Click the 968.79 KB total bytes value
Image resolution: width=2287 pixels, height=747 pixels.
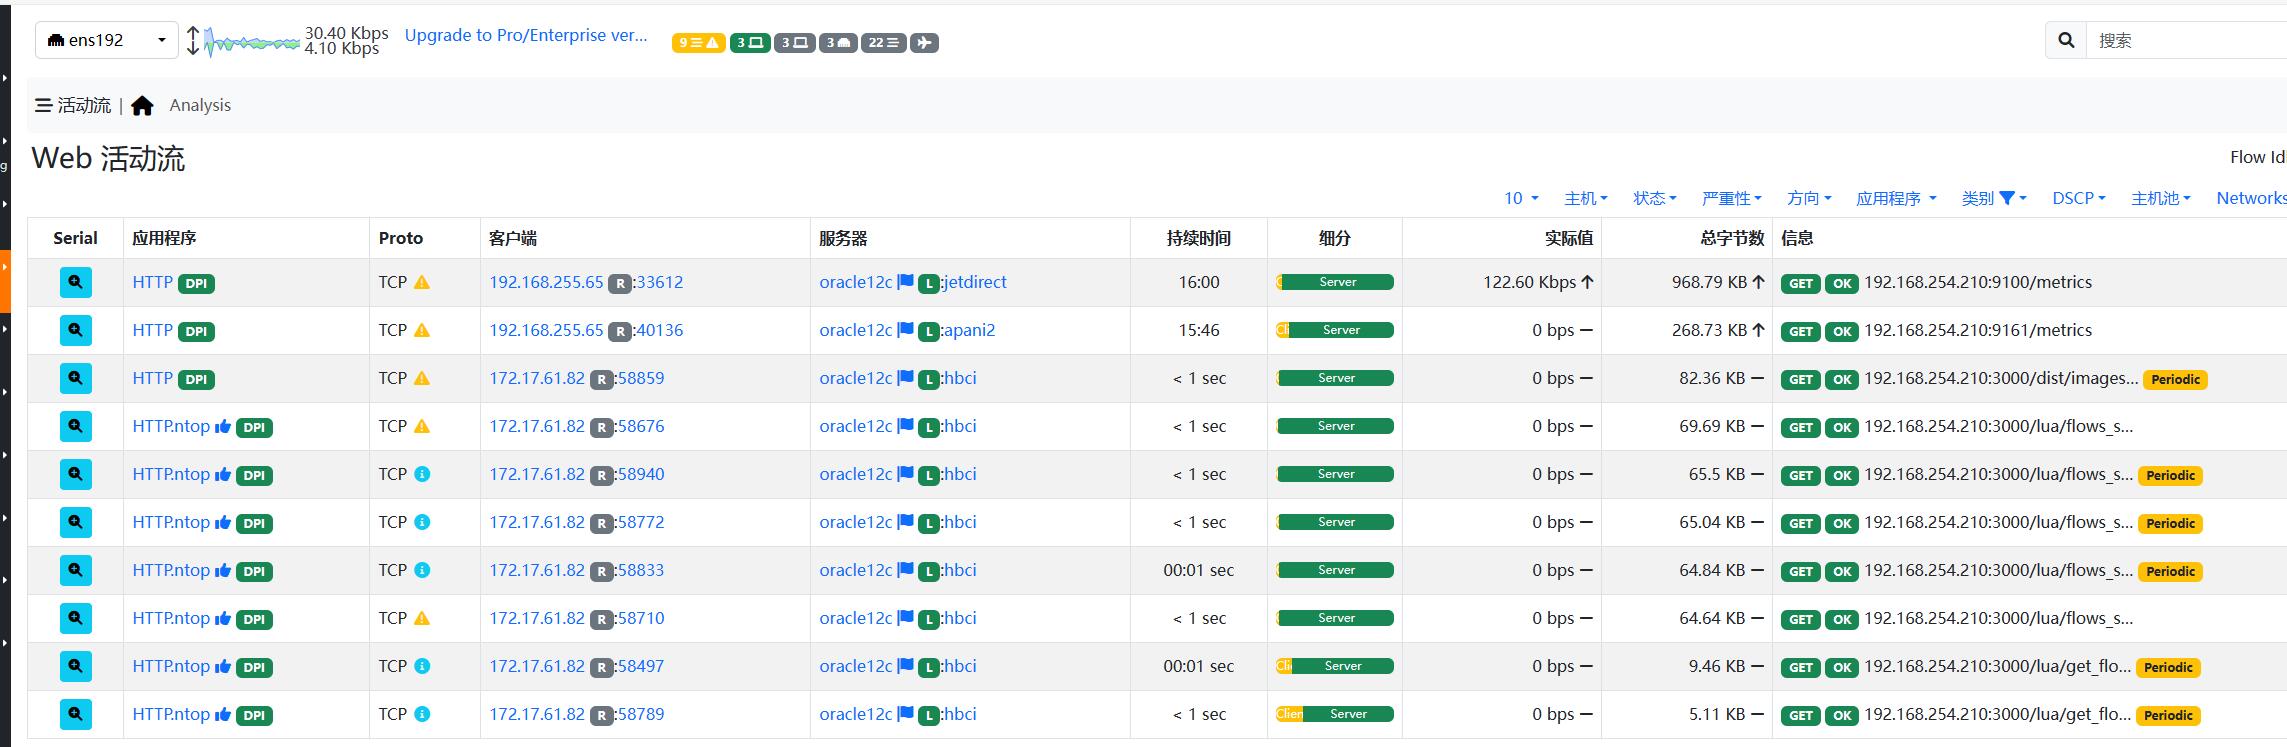1709,282
